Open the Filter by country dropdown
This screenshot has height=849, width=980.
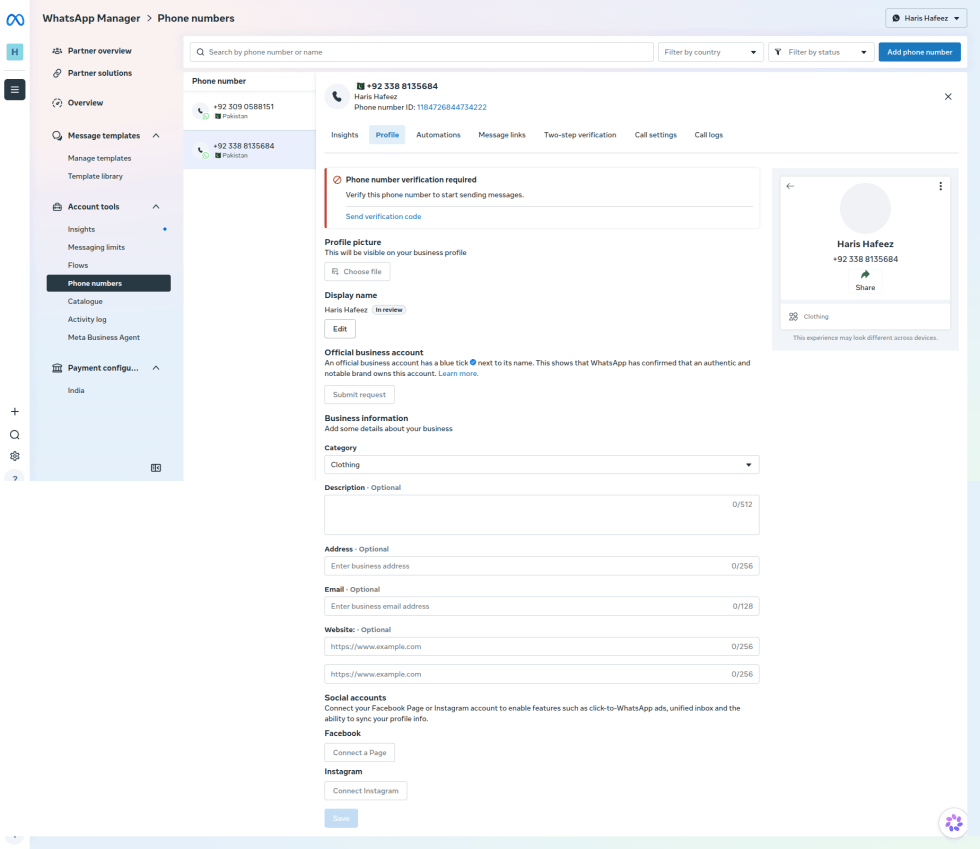(x=711, y=52)
